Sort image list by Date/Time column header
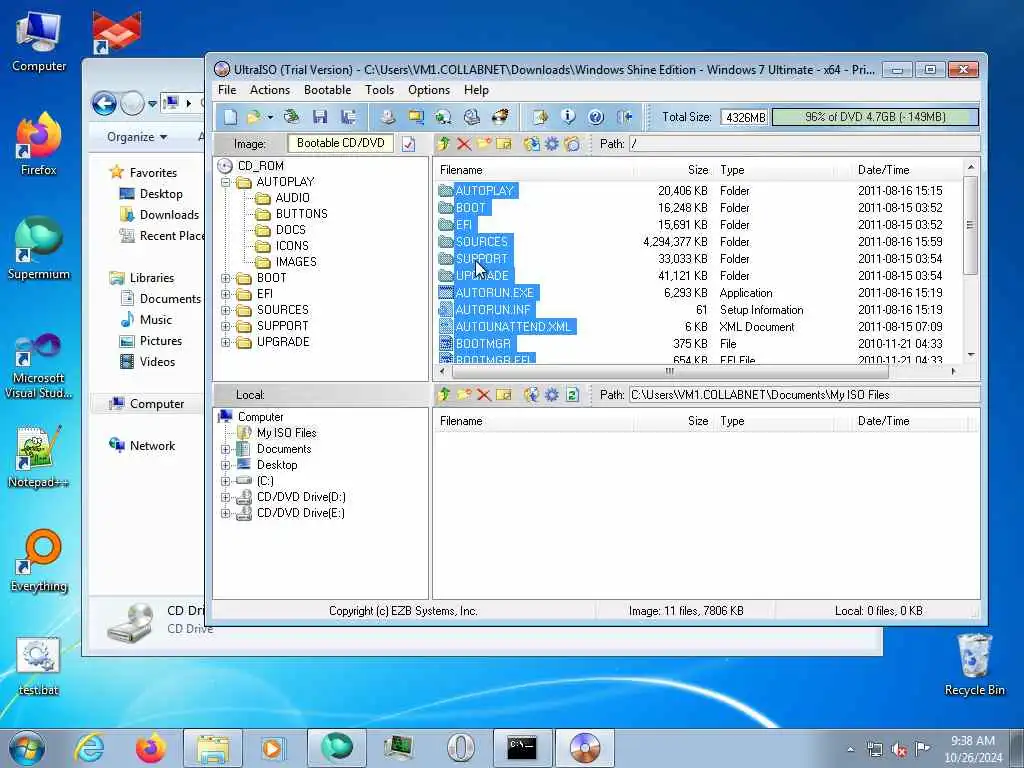This screenshot has width=1024, height=768. 908,170
